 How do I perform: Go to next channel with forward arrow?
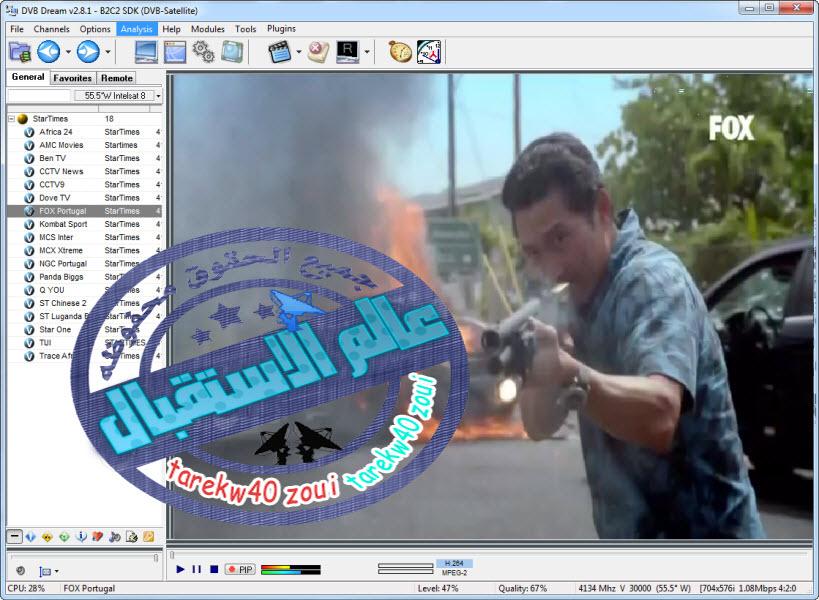(88, 52)
